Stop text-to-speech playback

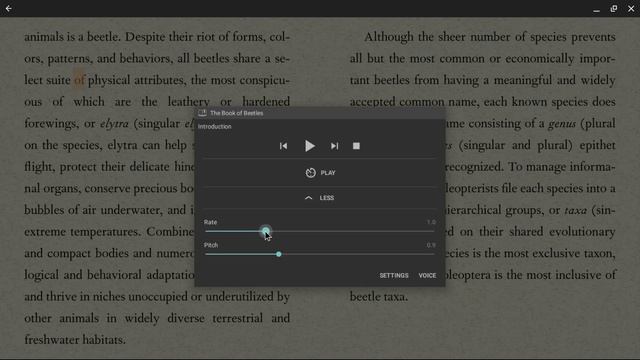click(356, 146)
